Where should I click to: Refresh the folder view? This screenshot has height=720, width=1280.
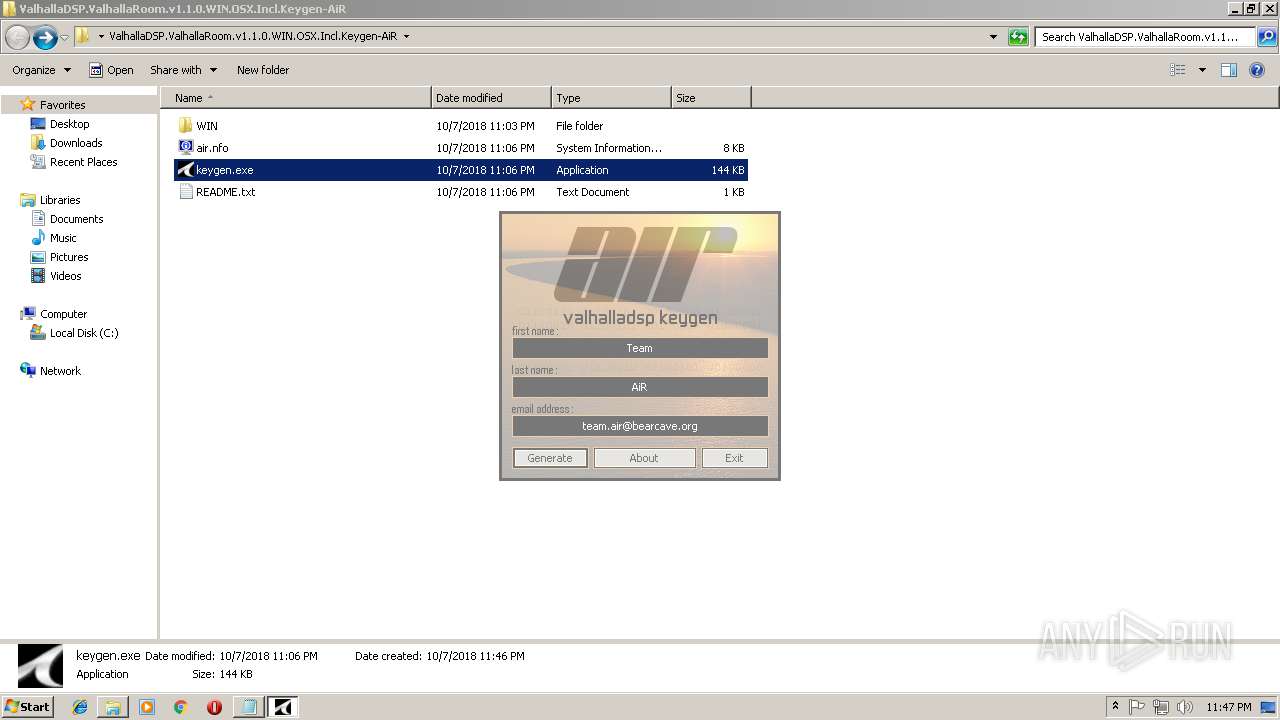click(1018, 37)
